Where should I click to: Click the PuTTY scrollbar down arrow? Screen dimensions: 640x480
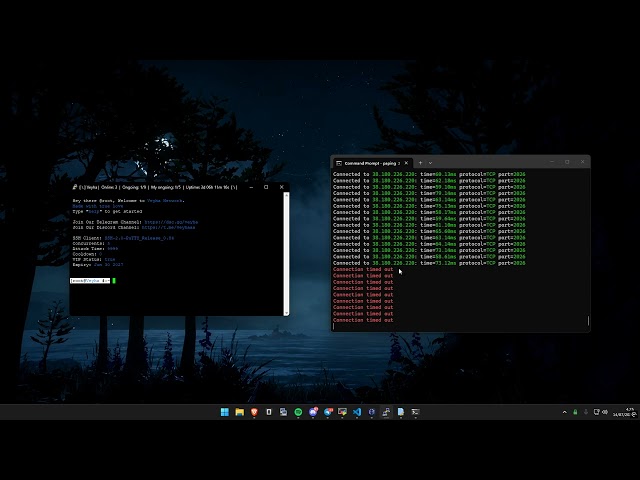click(x=286, y=313)
